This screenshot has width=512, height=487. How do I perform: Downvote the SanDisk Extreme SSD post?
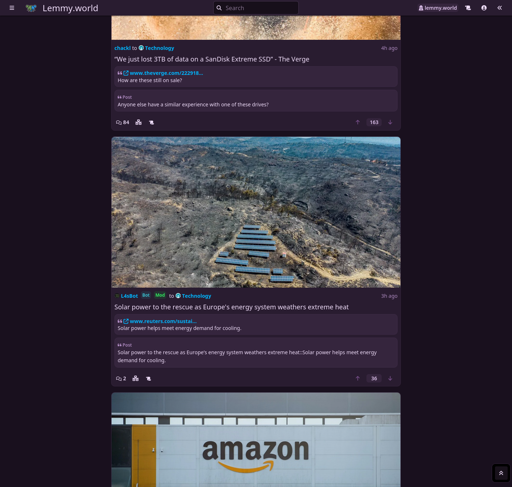(x=390, y=122)
